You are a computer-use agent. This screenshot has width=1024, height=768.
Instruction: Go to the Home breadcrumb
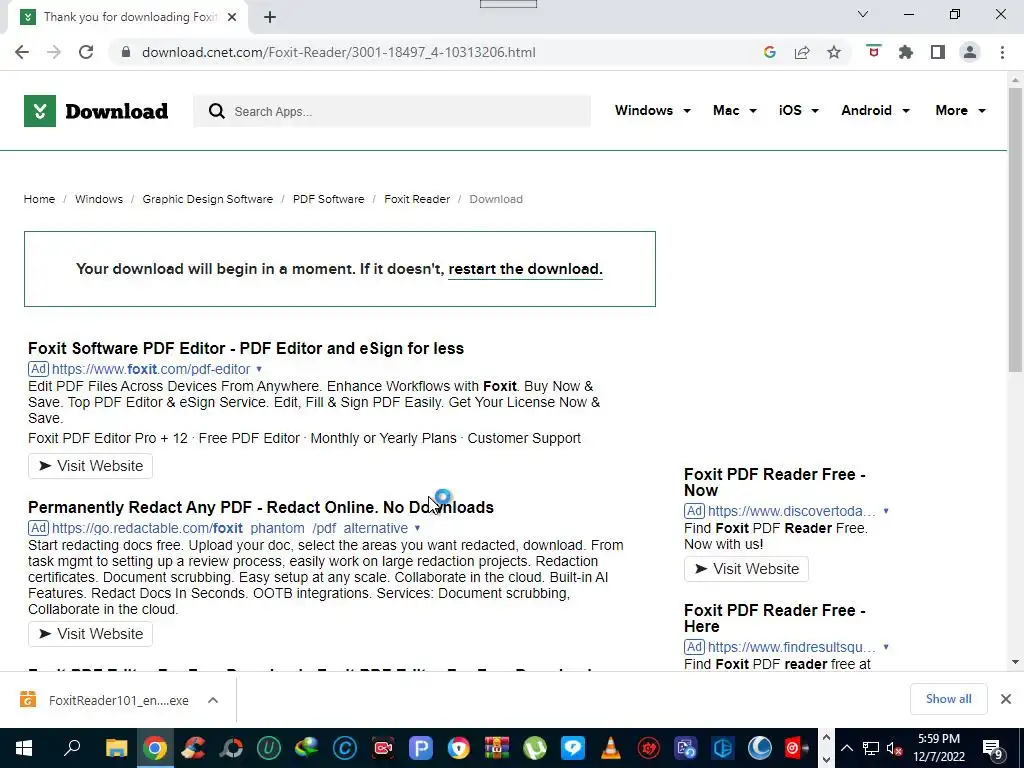coord(39,199)
